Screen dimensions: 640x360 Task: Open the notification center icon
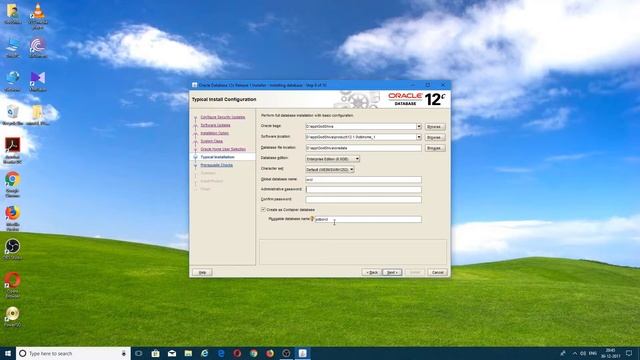click(x=629, y=353)
